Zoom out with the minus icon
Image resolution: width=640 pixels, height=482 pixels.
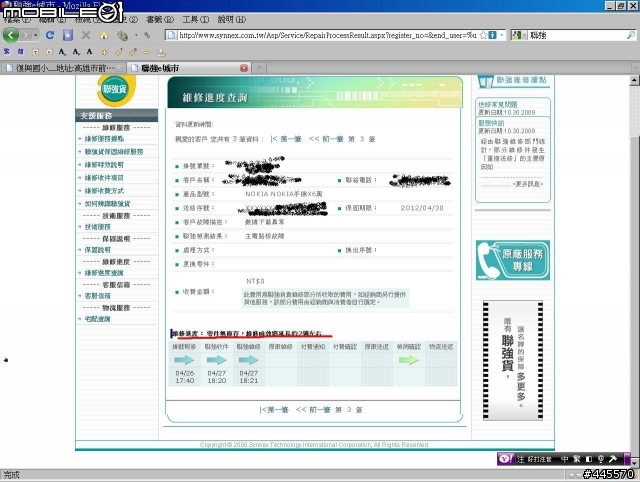[x=147, y=52]
